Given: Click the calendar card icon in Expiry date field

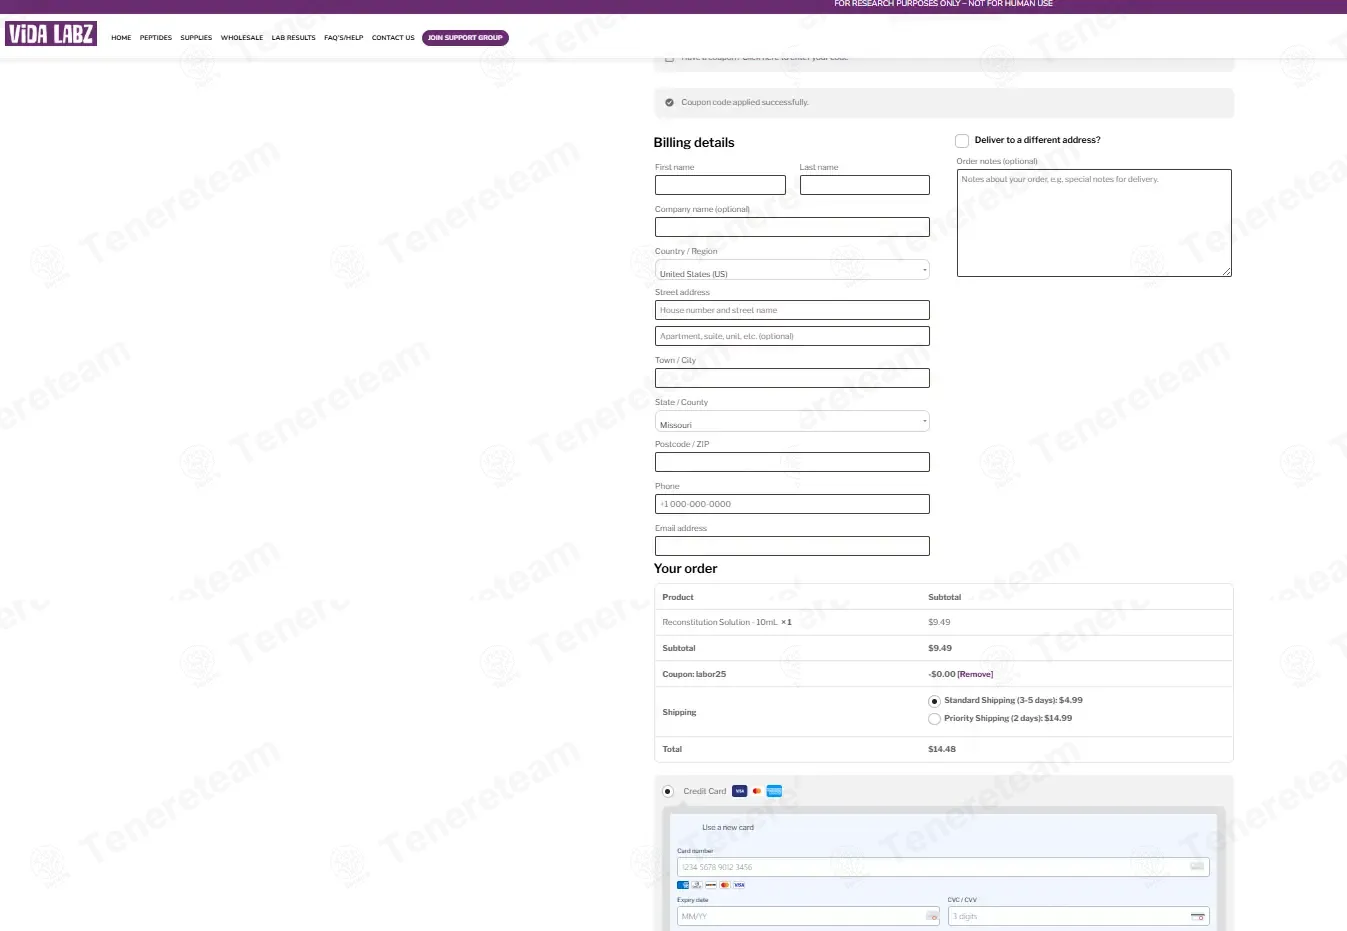Looking at the screenshot, I should [x=931, y=916].
